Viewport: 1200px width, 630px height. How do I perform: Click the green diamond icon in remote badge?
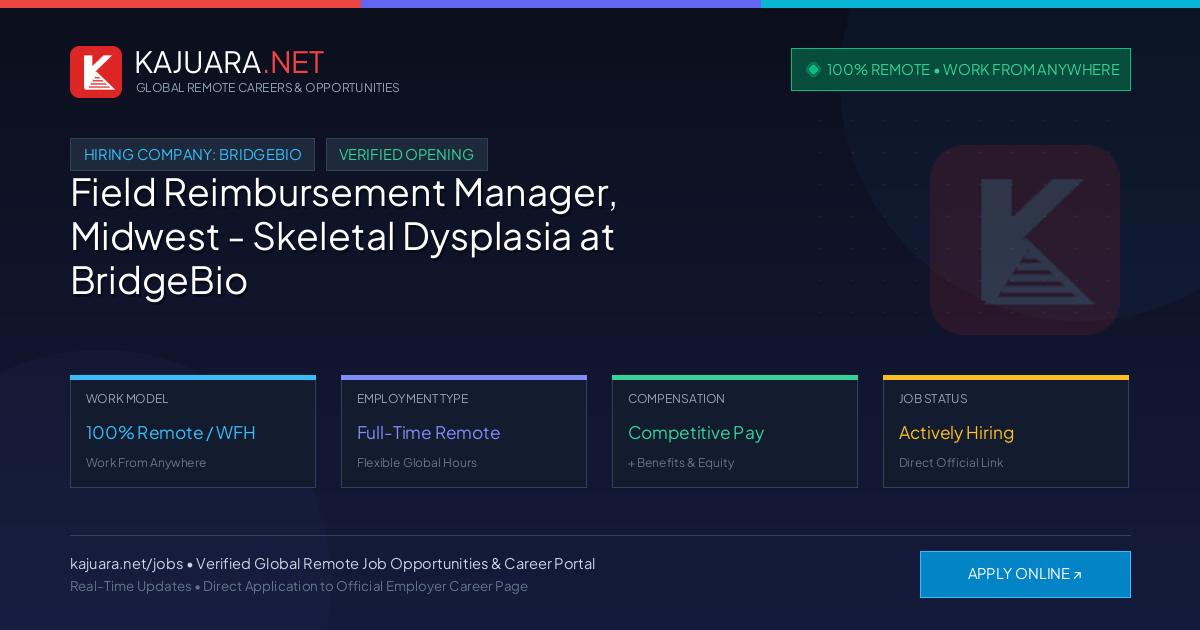tap(813, 70)
